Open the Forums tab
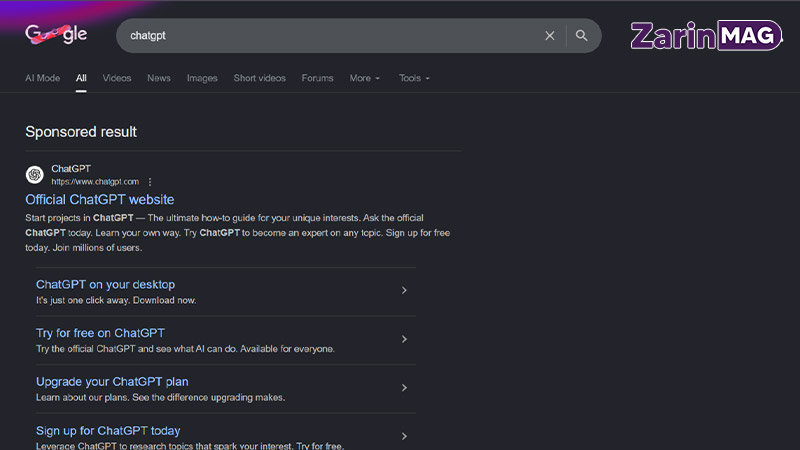This screenshot has height=450, width=800. 317,78
